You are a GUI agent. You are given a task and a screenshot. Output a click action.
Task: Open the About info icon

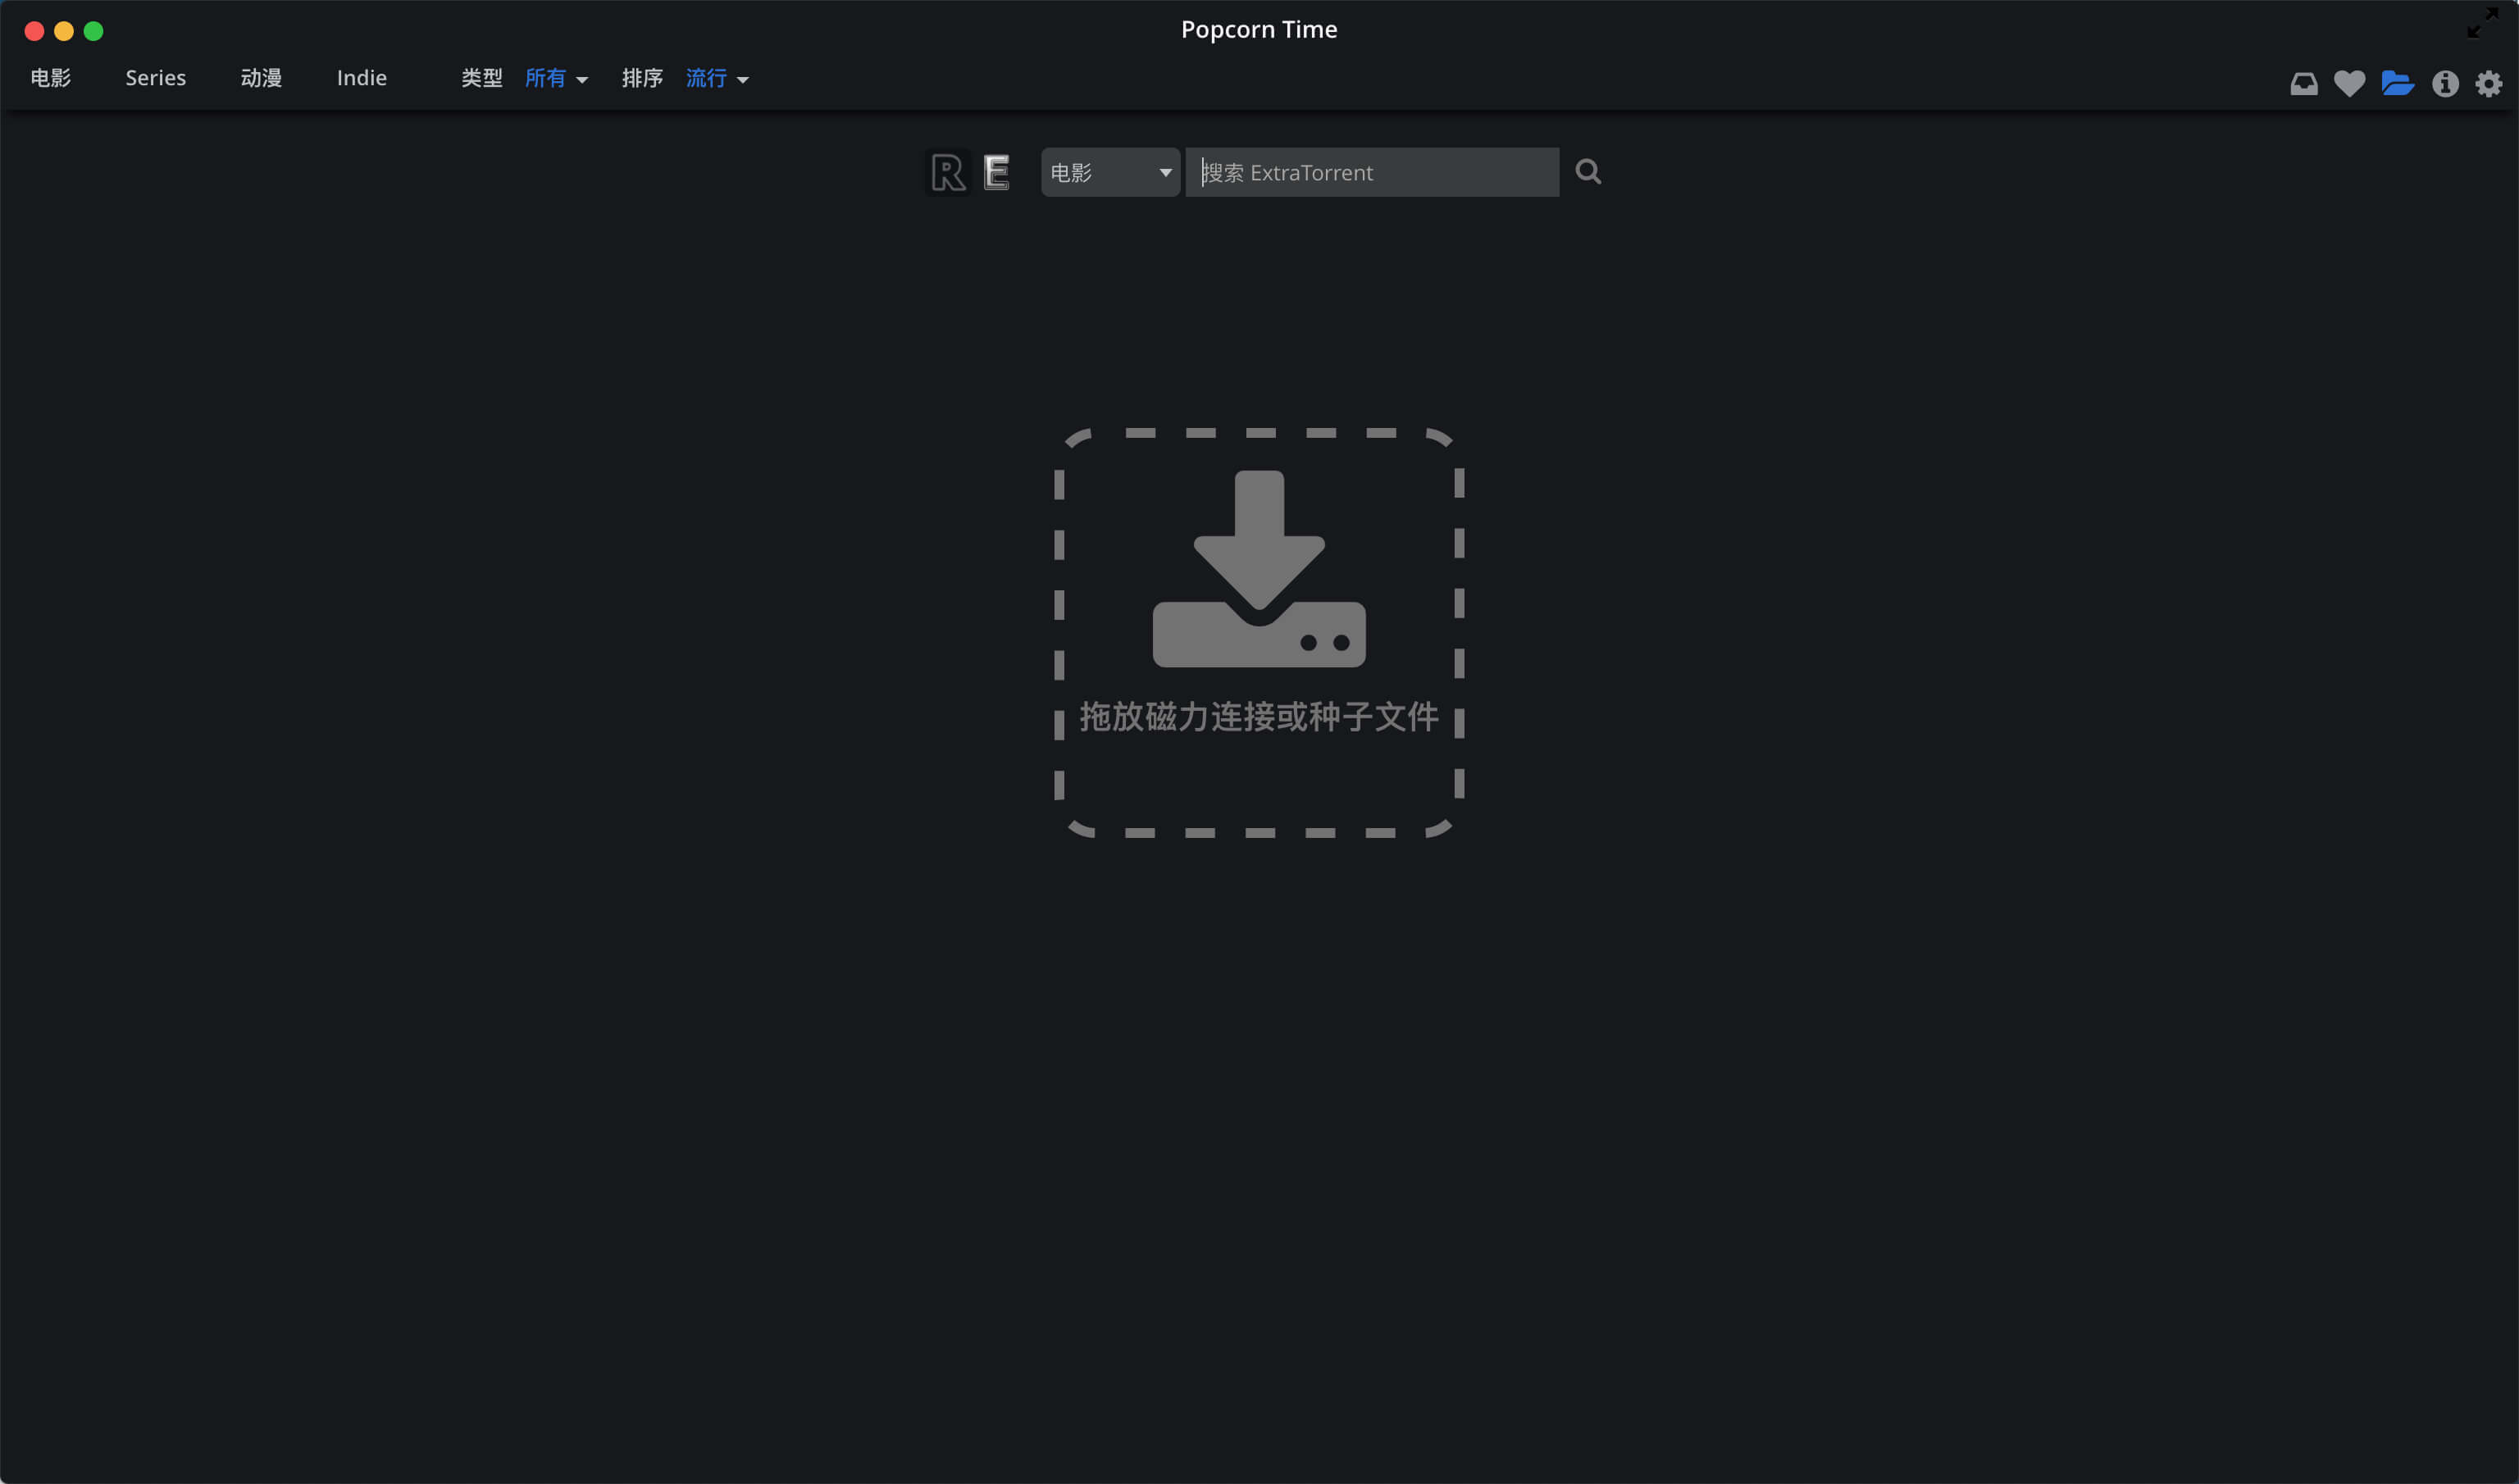pos(2445,83)
